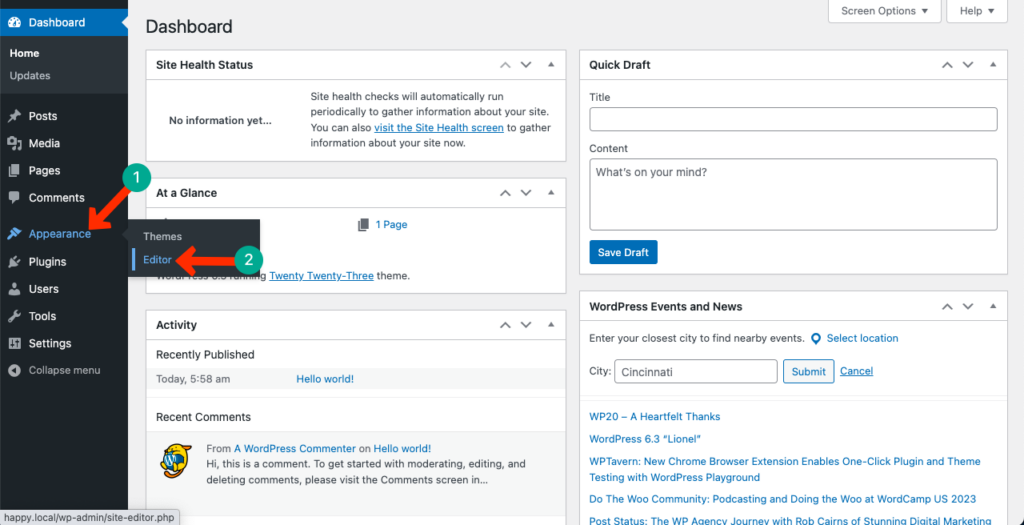Move the At a Glance panel down
The image size is (1024, 525).
pos(526,193)
